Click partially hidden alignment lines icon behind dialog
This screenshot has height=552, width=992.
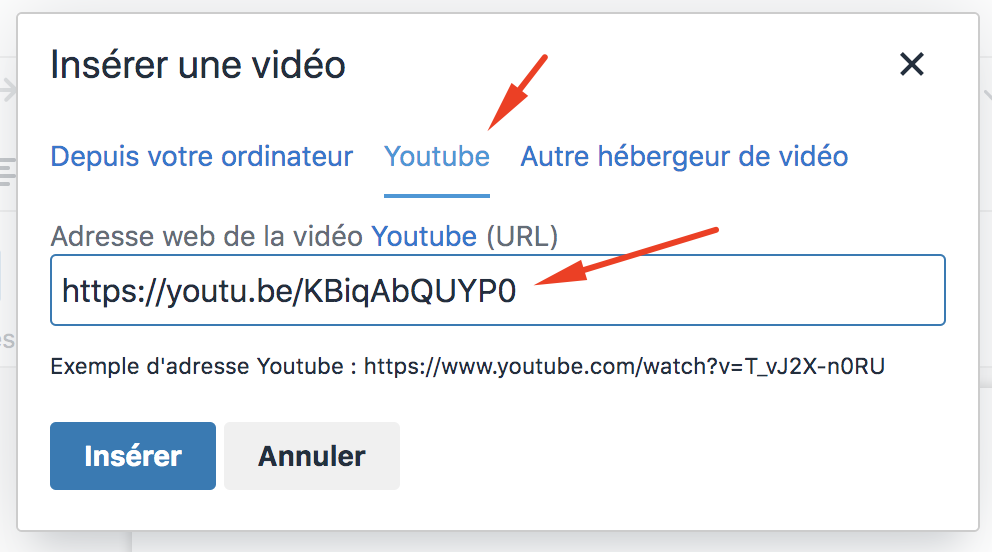pyautogui.click(x=8, y=172)
